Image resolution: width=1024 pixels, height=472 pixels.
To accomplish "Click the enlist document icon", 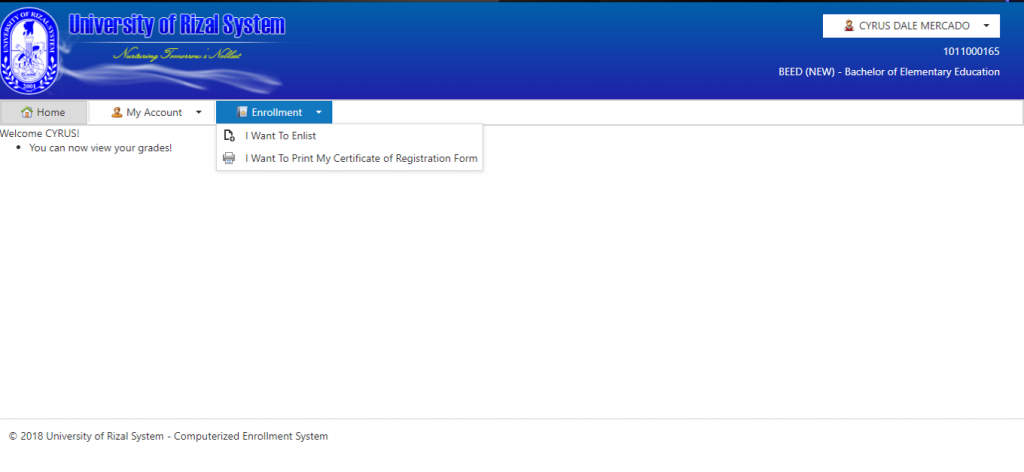I will [x=229, y=136].
